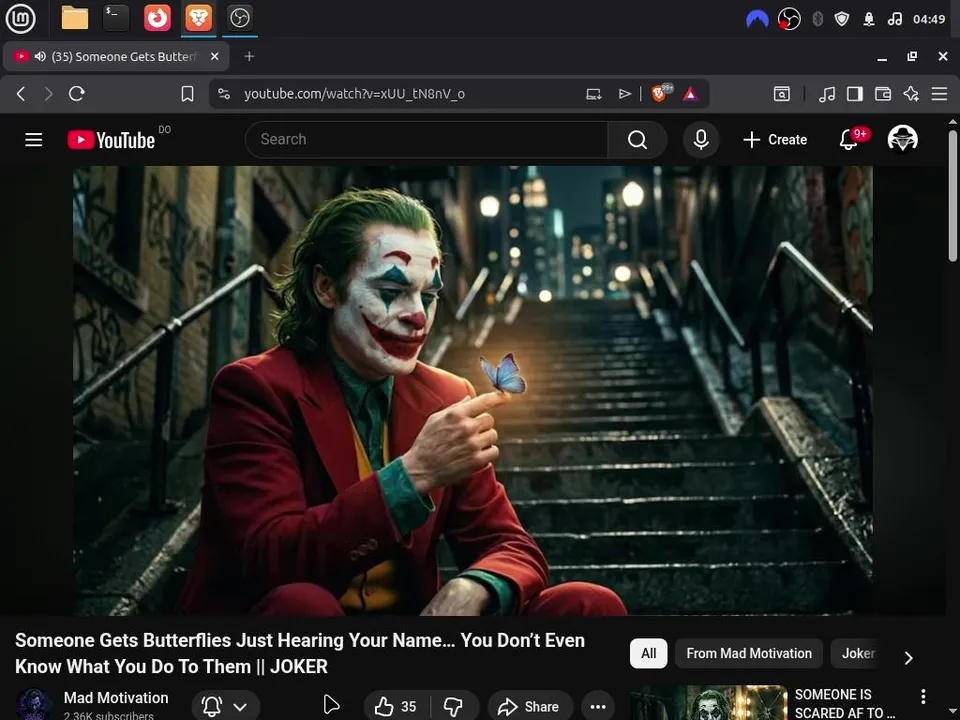
Task: Open Brave Wallet
Action: (x=883, y=94)
